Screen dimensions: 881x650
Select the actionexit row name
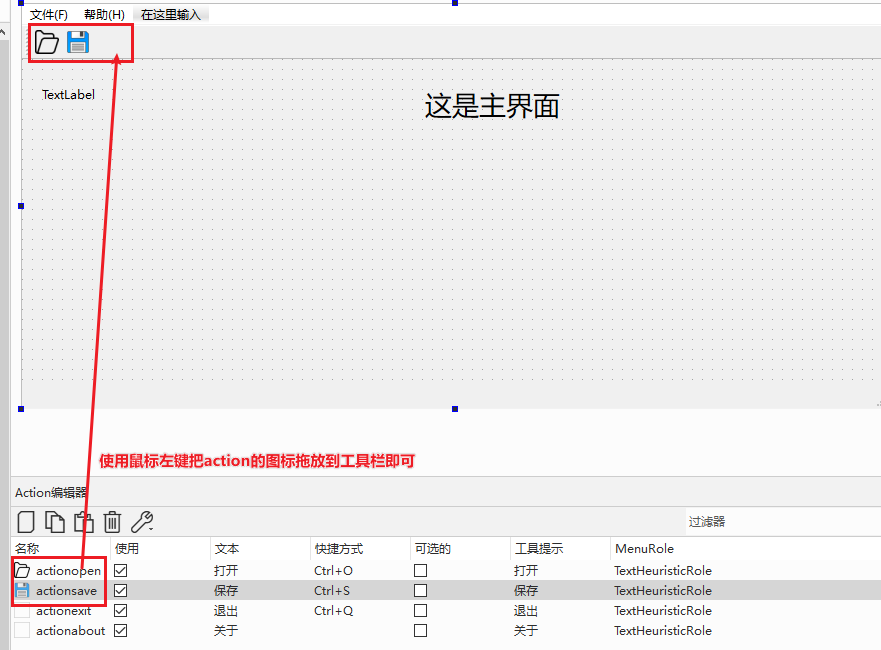click(x=63, y=611)
